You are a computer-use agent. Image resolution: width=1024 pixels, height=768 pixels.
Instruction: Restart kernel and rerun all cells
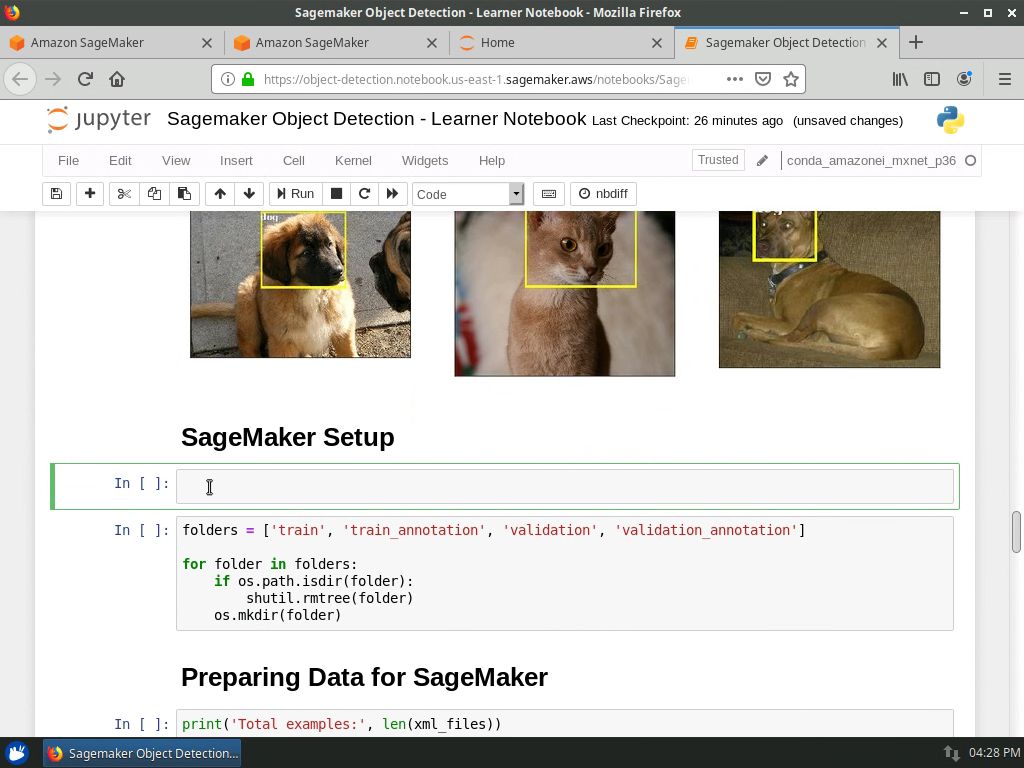coord(392,194)
